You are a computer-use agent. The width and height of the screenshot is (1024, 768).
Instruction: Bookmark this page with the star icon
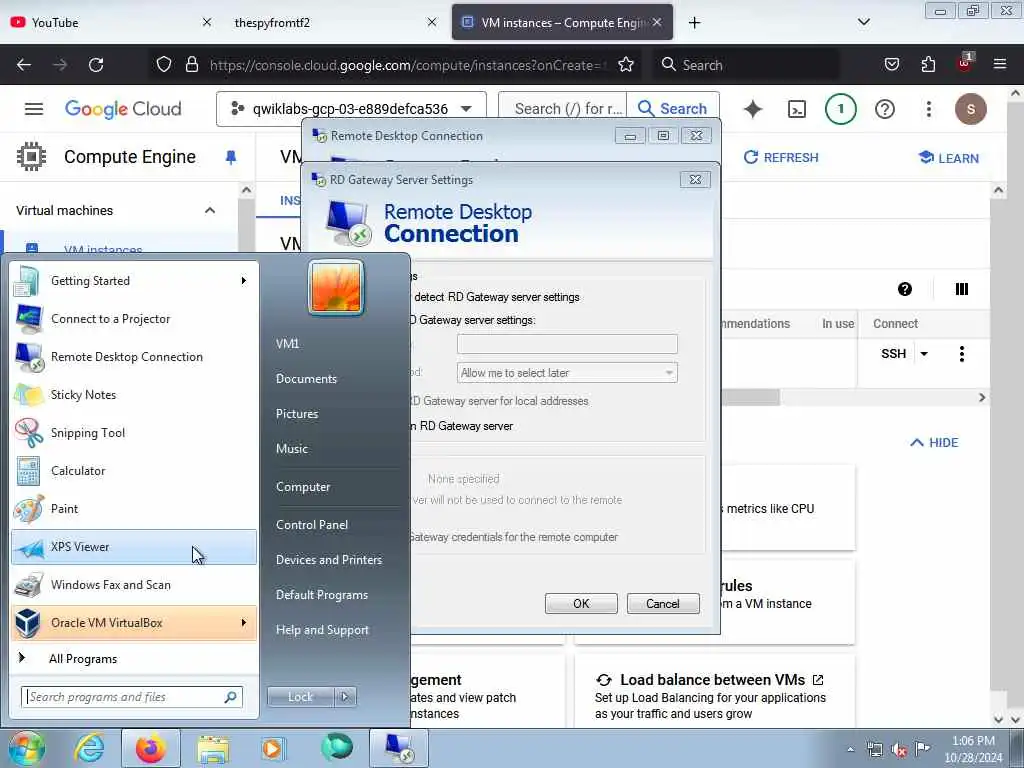(x=626, y=65)
